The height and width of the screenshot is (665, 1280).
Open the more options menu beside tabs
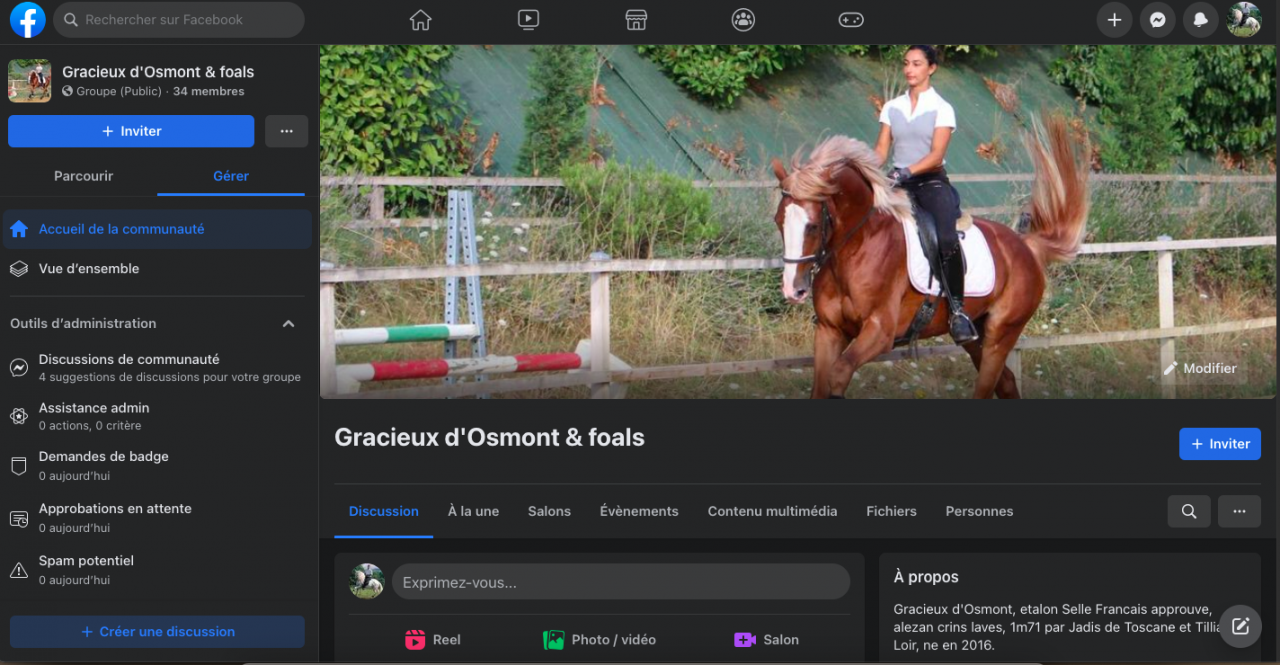[x=1239, y=511]
